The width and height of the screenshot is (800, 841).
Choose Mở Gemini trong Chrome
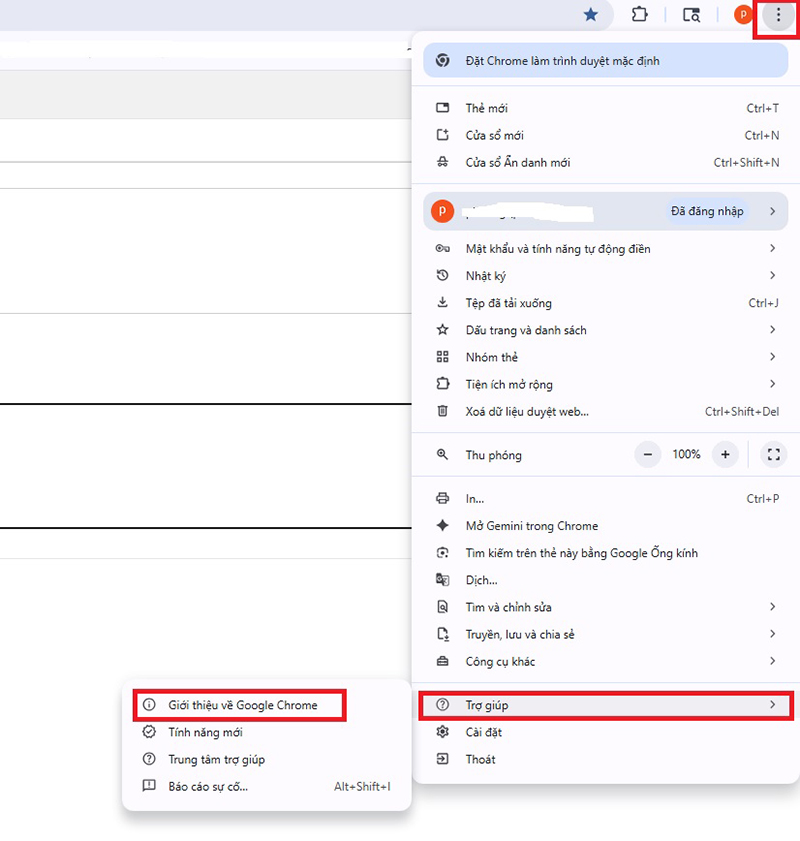coord(606,526)
